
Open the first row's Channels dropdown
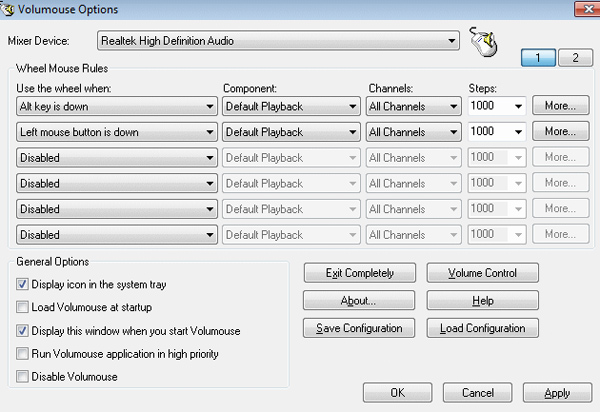[413, 106]
